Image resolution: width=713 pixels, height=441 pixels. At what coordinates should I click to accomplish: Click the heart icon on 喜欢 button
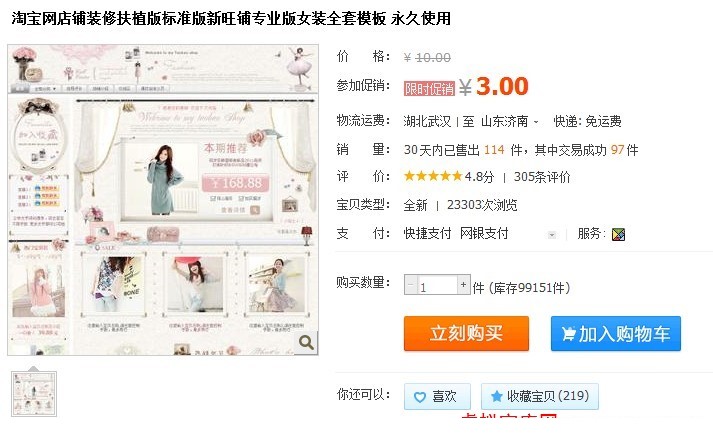420,397
